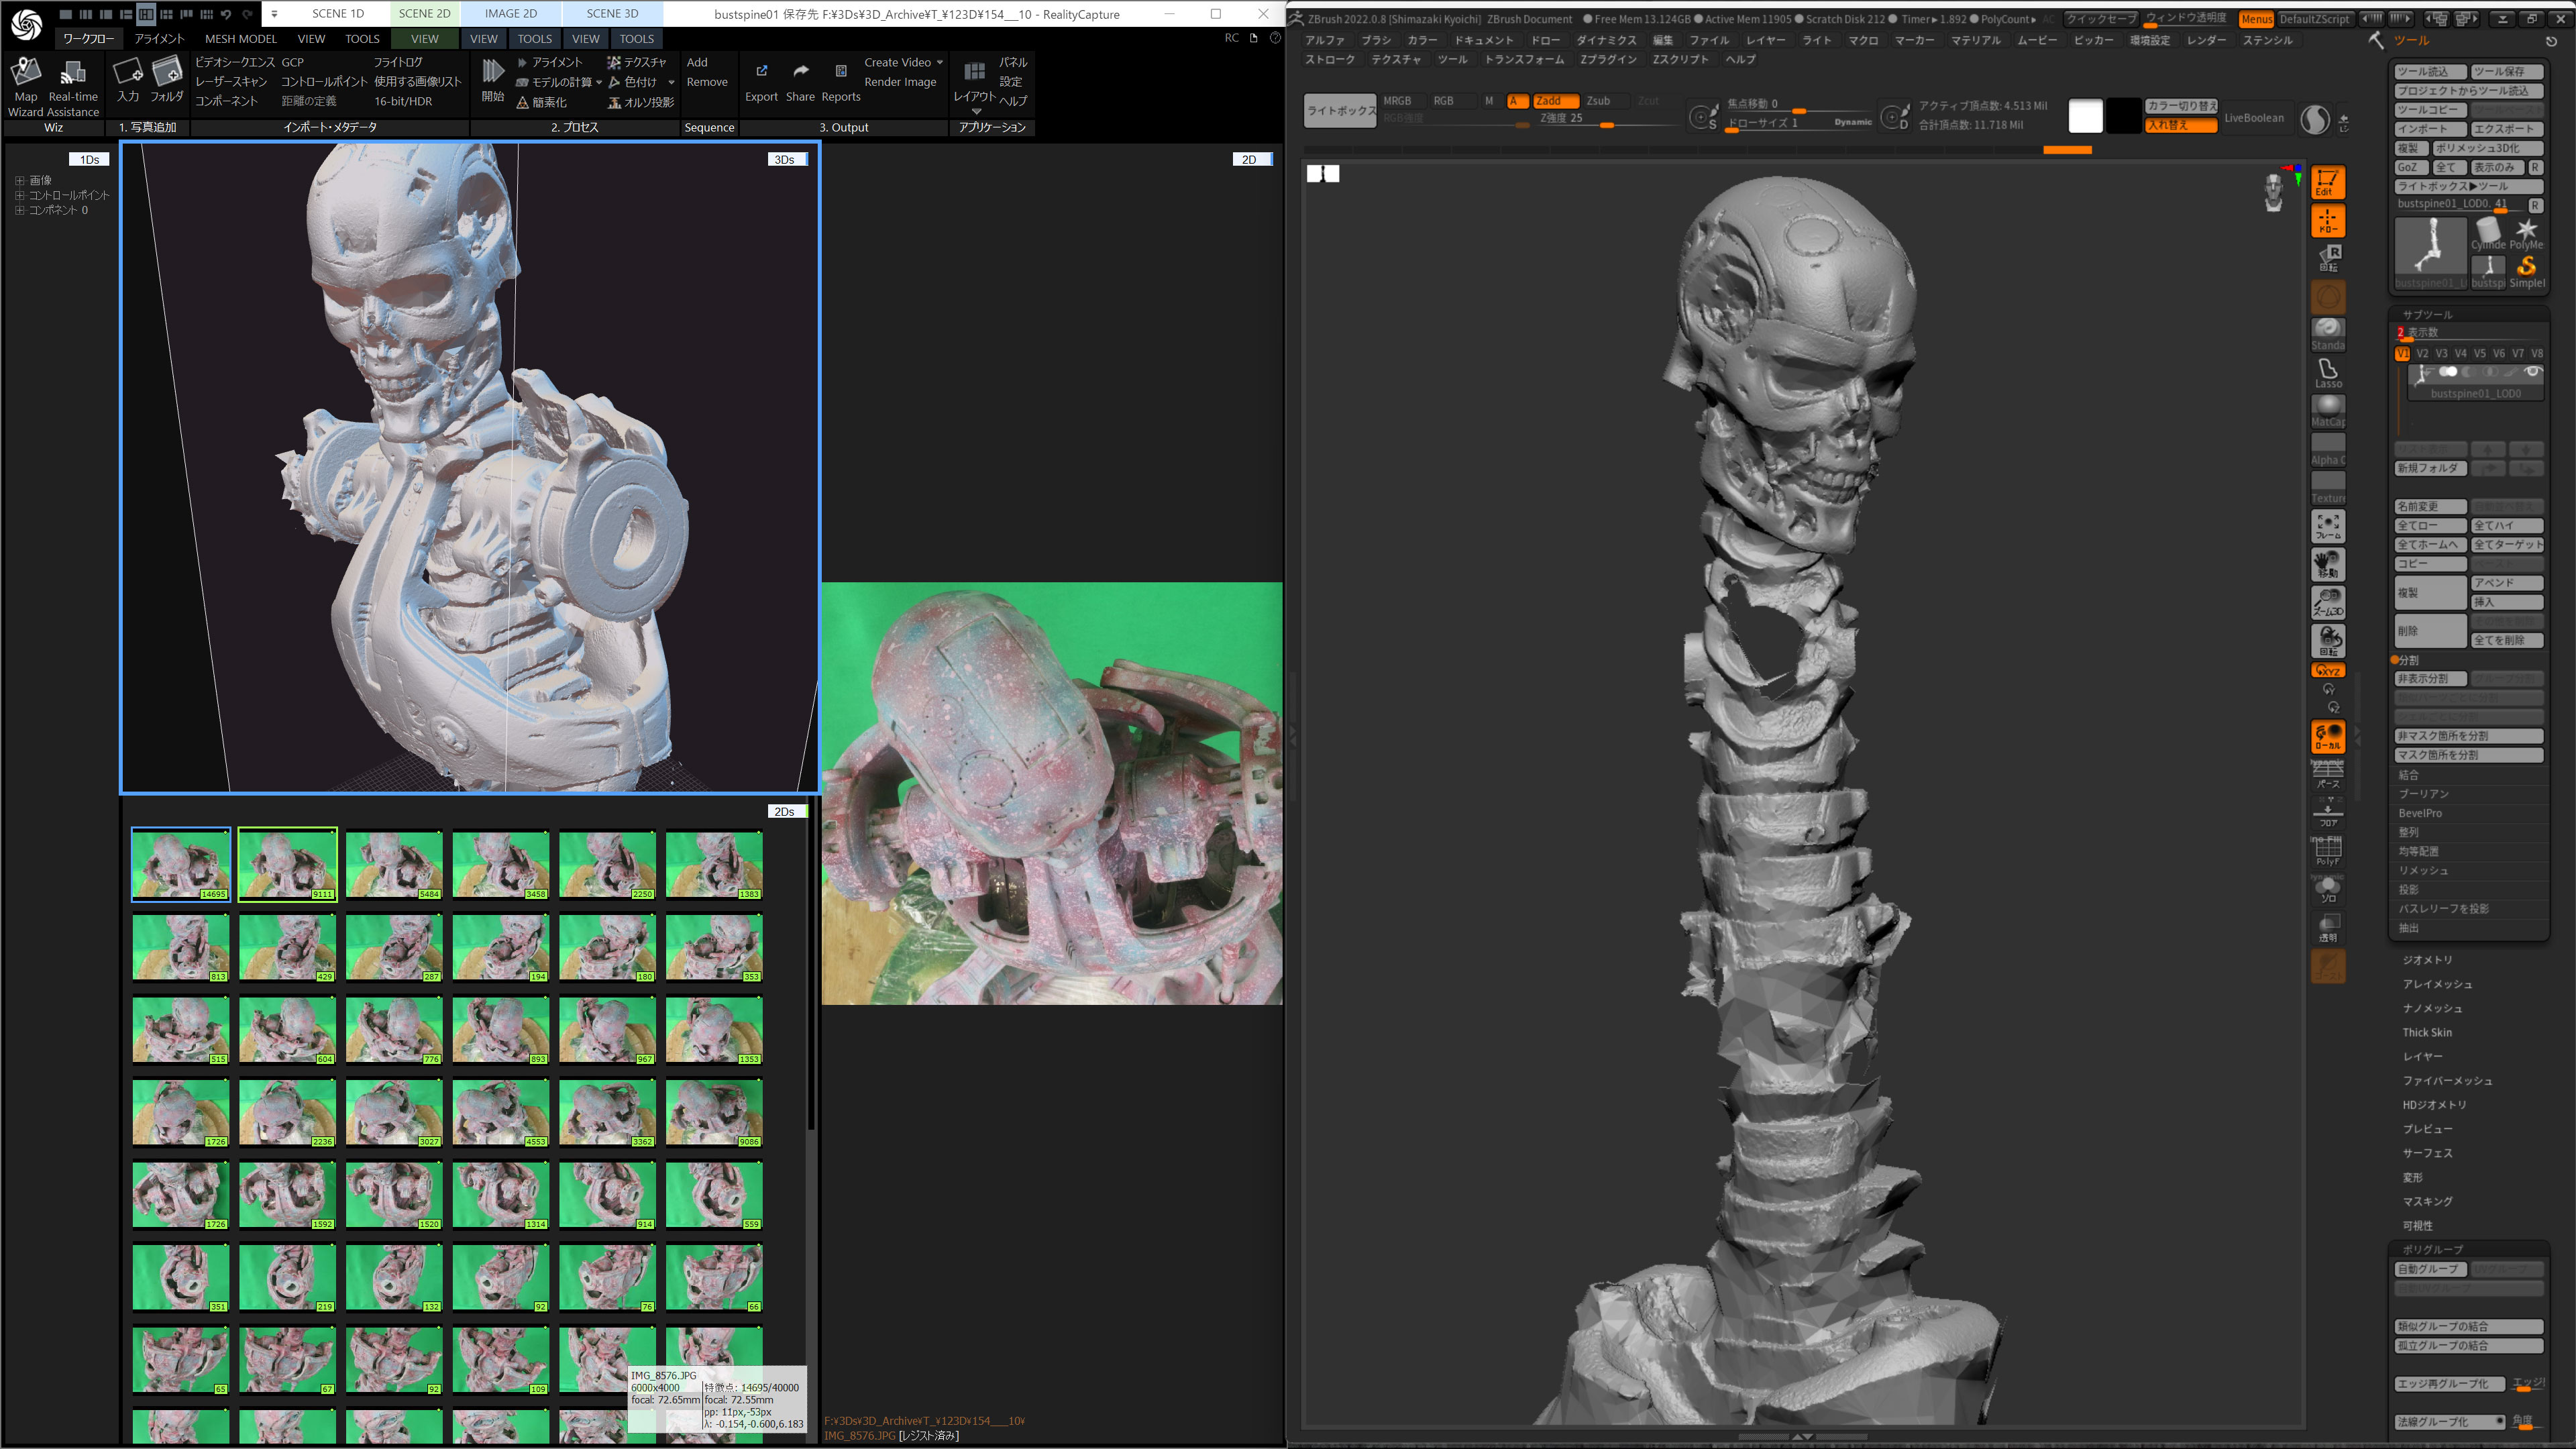Click the オルソ投影 ortho projection tool
Screen dimensions: 2576x1449
(641, 102)
